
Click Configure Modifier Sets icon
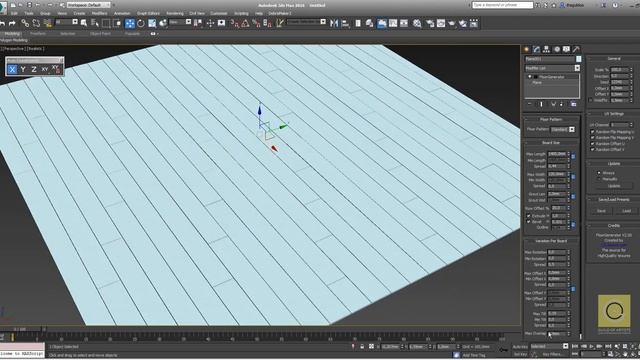point(573,104)
